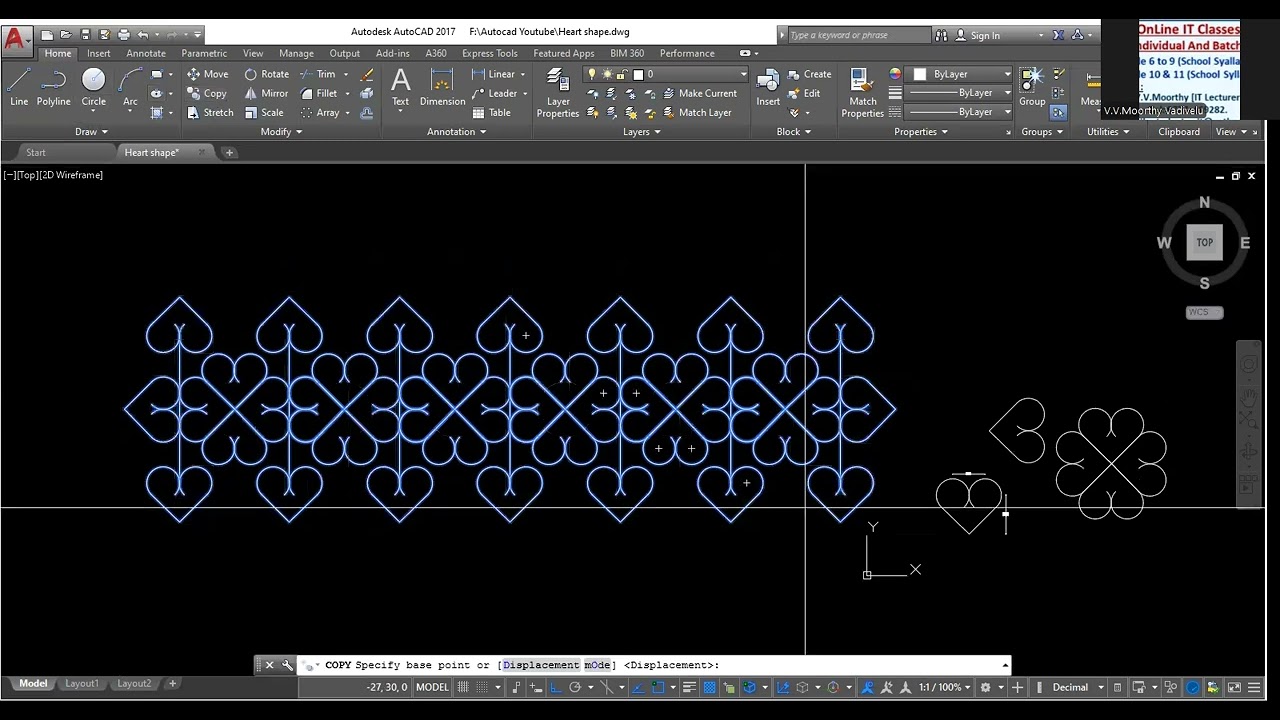Expand the Modify panel dropdown

pos(280,132)
